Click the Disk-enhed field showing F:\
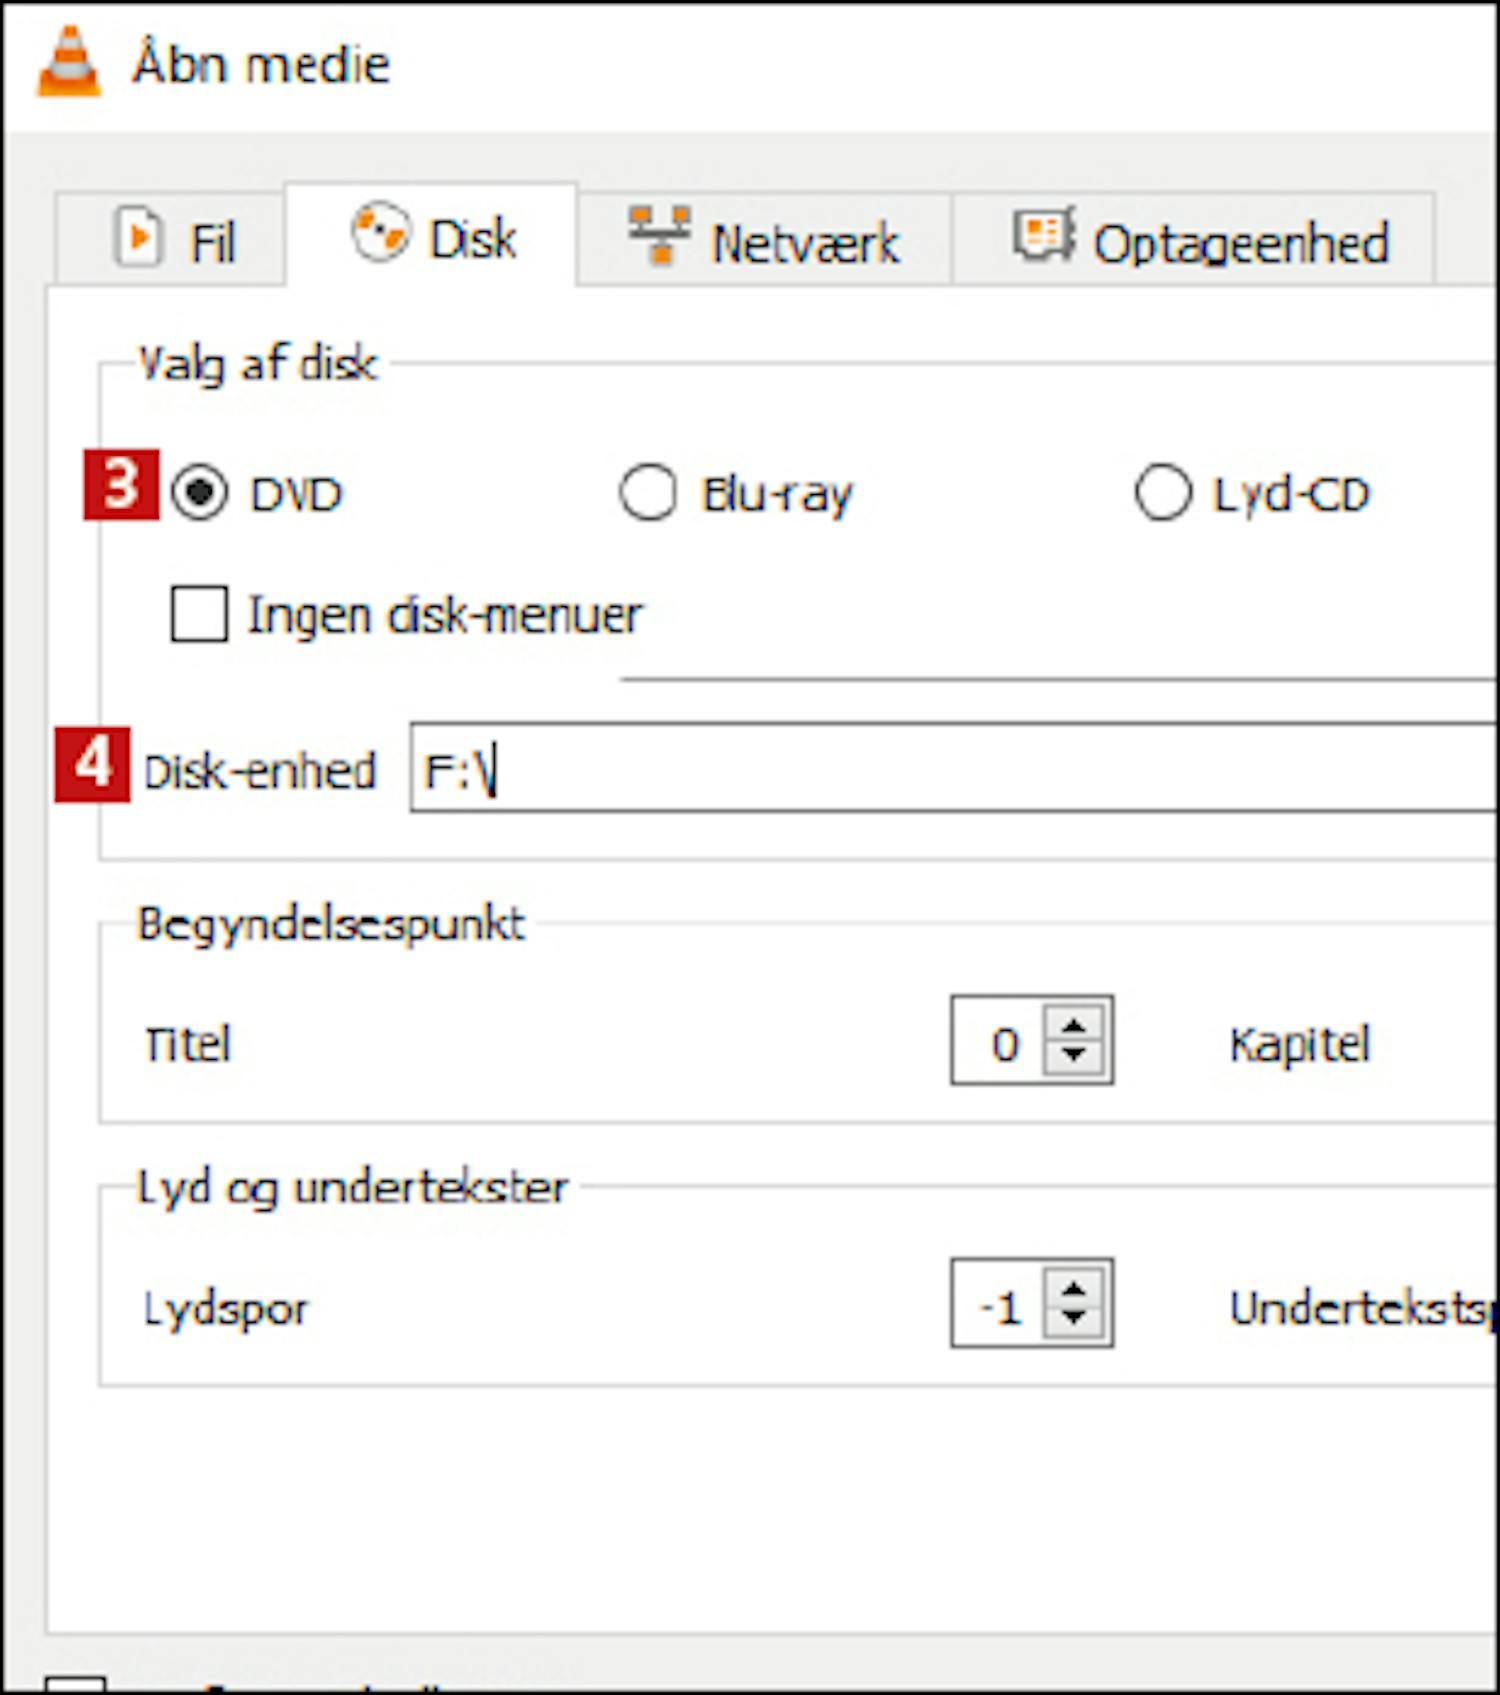1500x1695 pixels. [953, 768]
